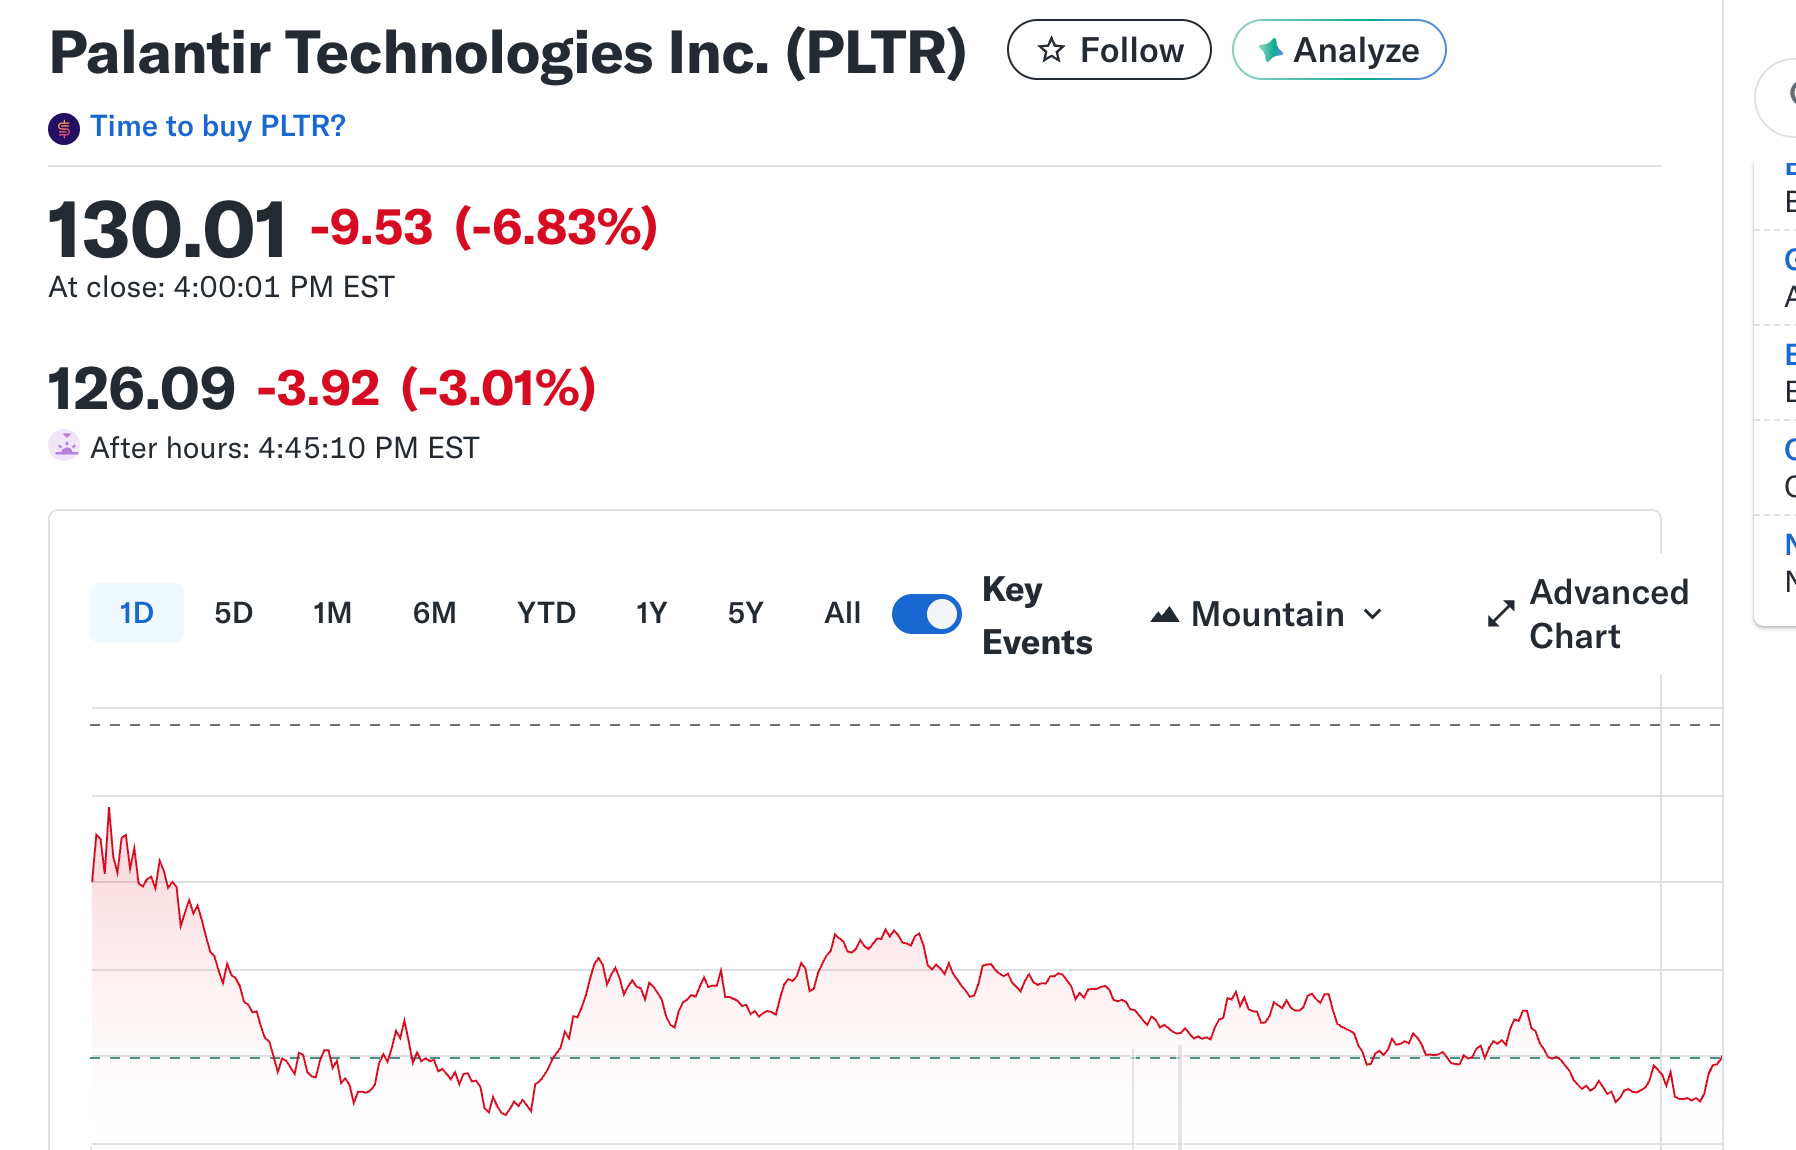
Task: Show the 6M chart range
Action: pos(434,613)
